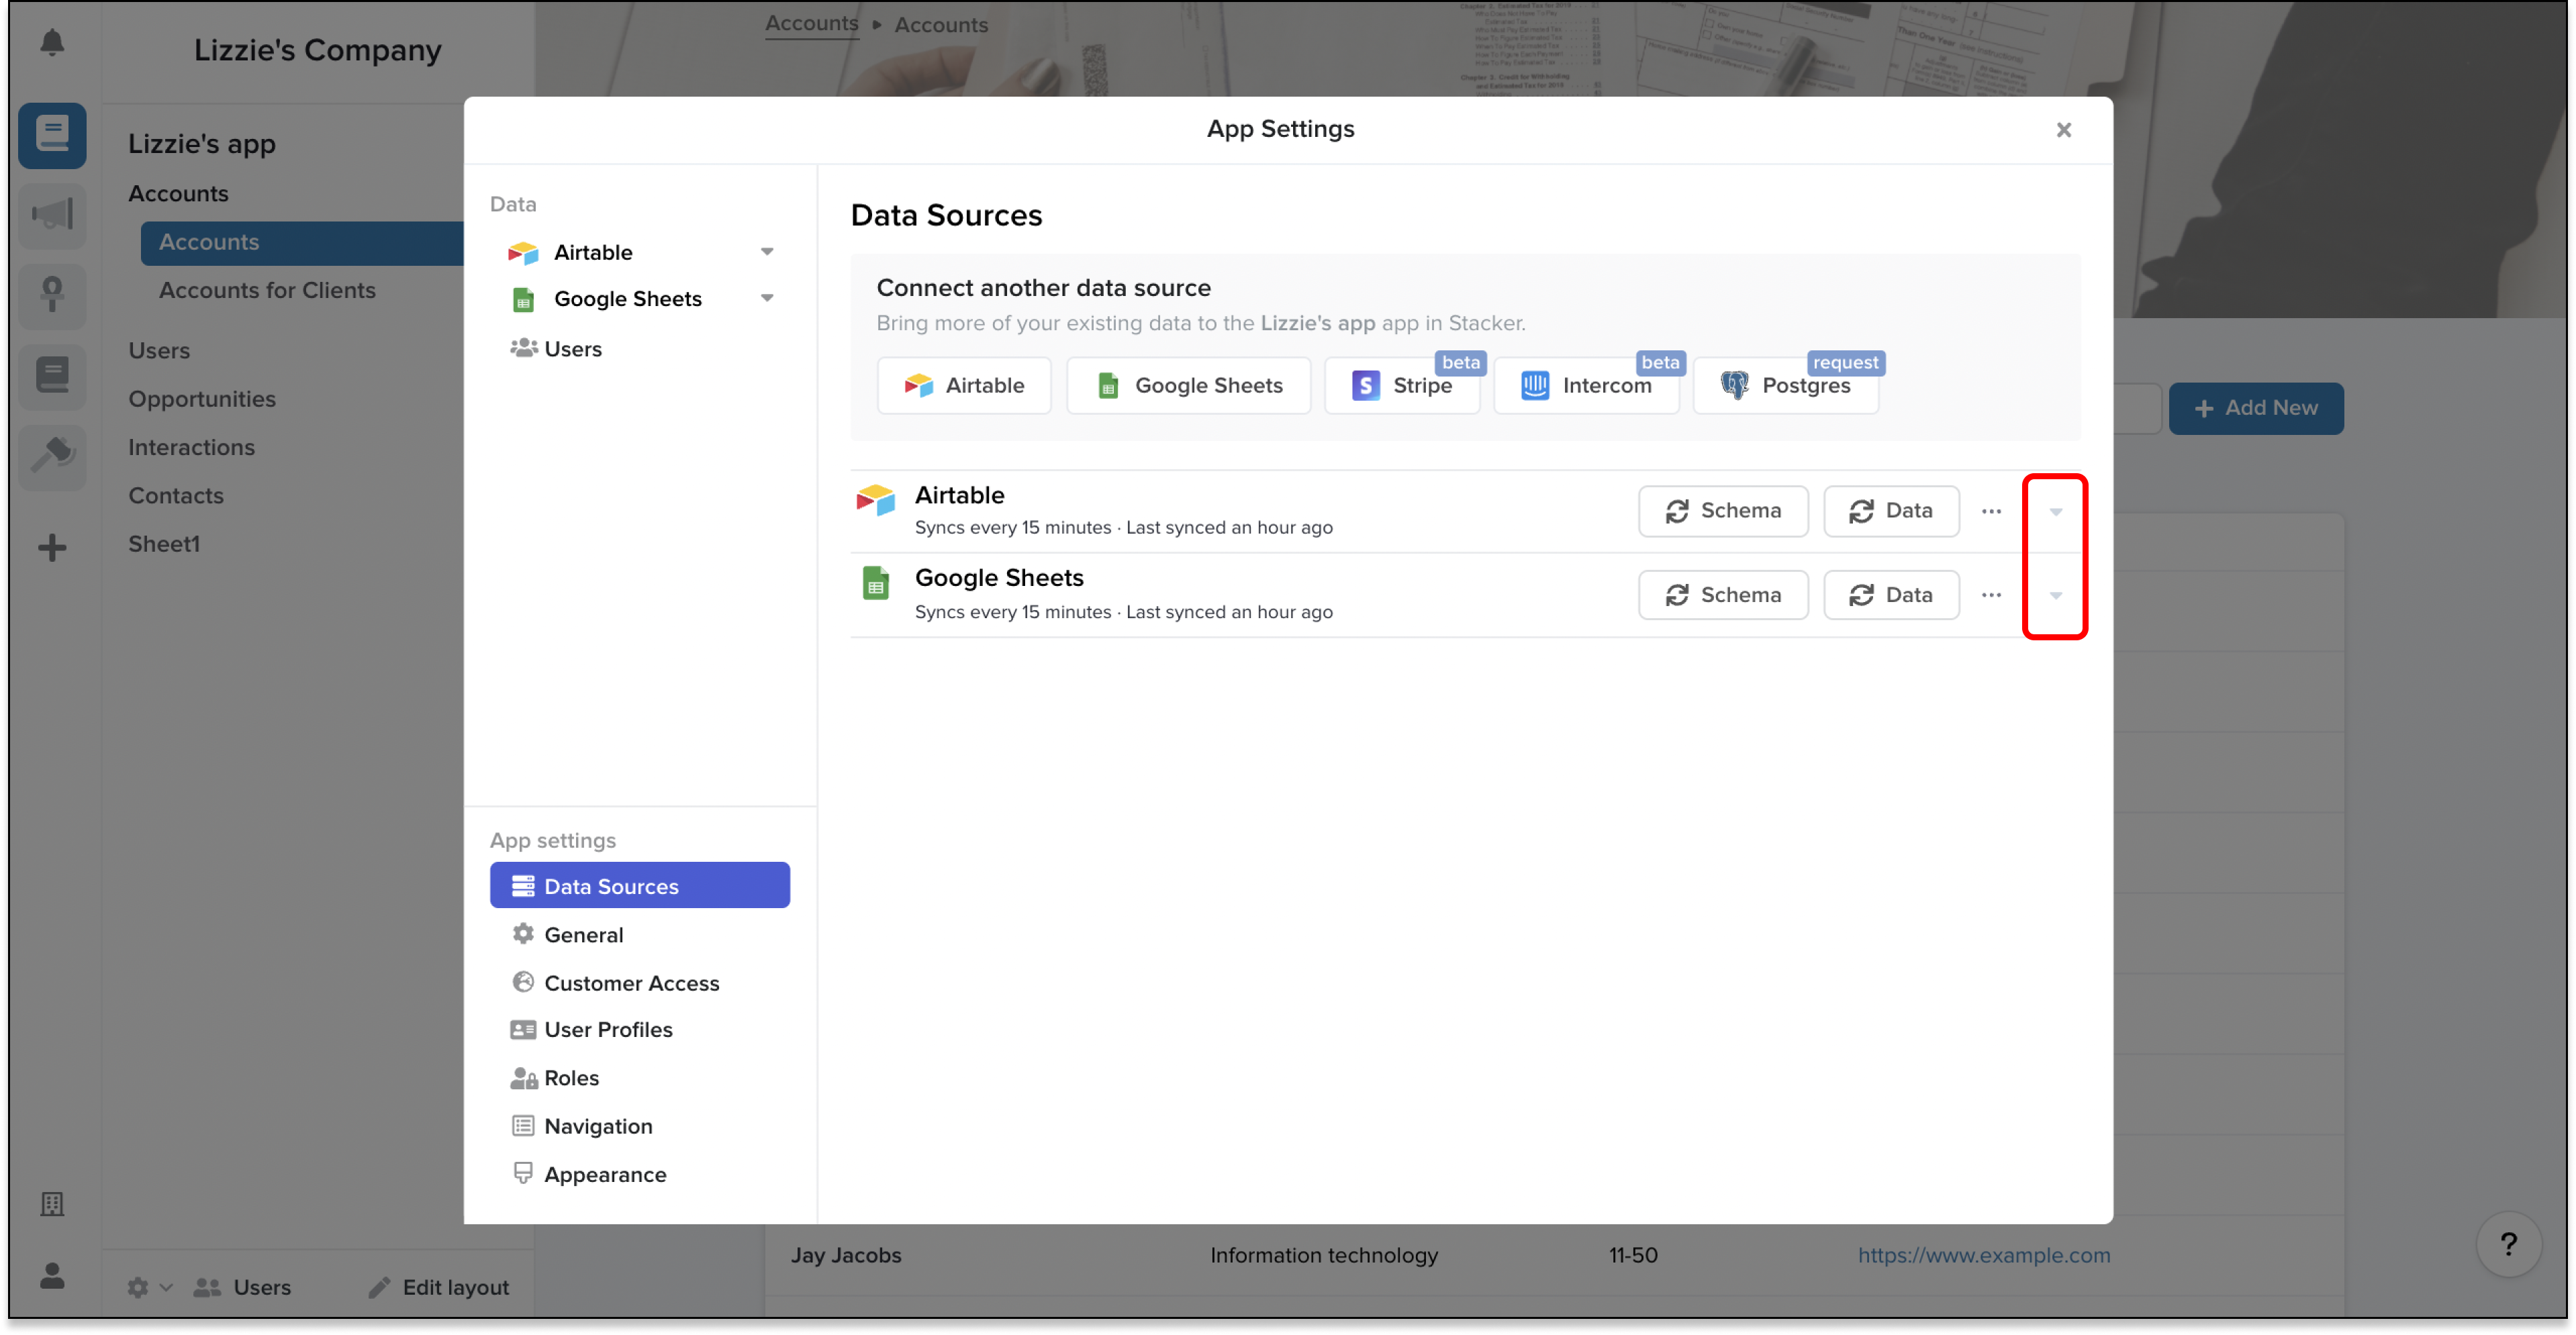Viewport: 2576px width, 1335px height.
Task: Click the Google Sheets data source row logo
Action: (x=875, y=583)
